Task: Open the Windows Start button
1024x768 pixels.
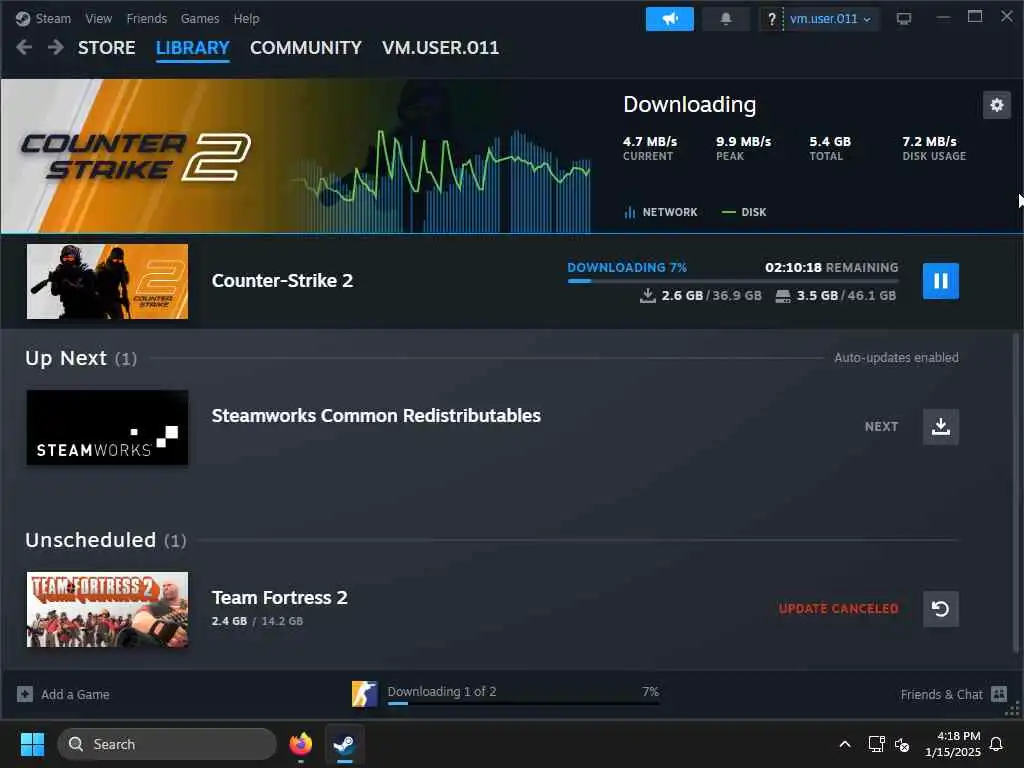Action: tap(32, 744)
